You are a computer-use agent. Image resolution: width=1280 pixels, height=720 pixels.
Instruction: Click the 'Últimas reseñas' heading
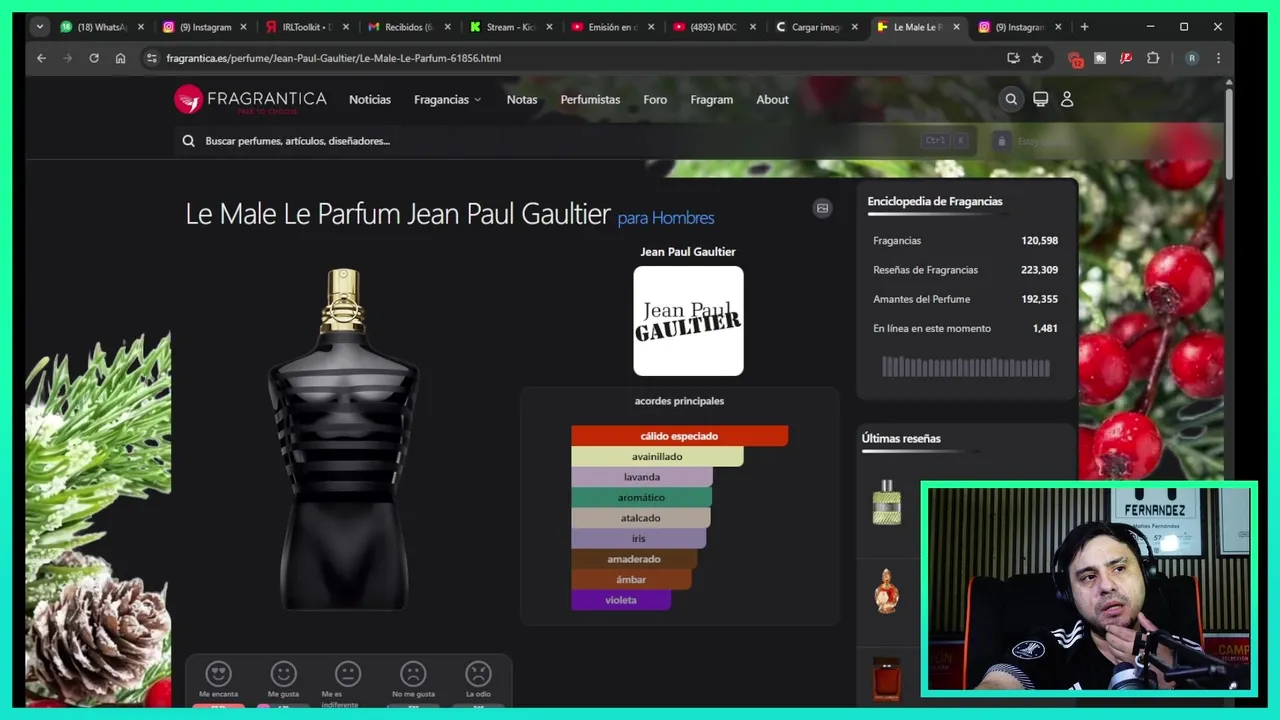point(901,438)
